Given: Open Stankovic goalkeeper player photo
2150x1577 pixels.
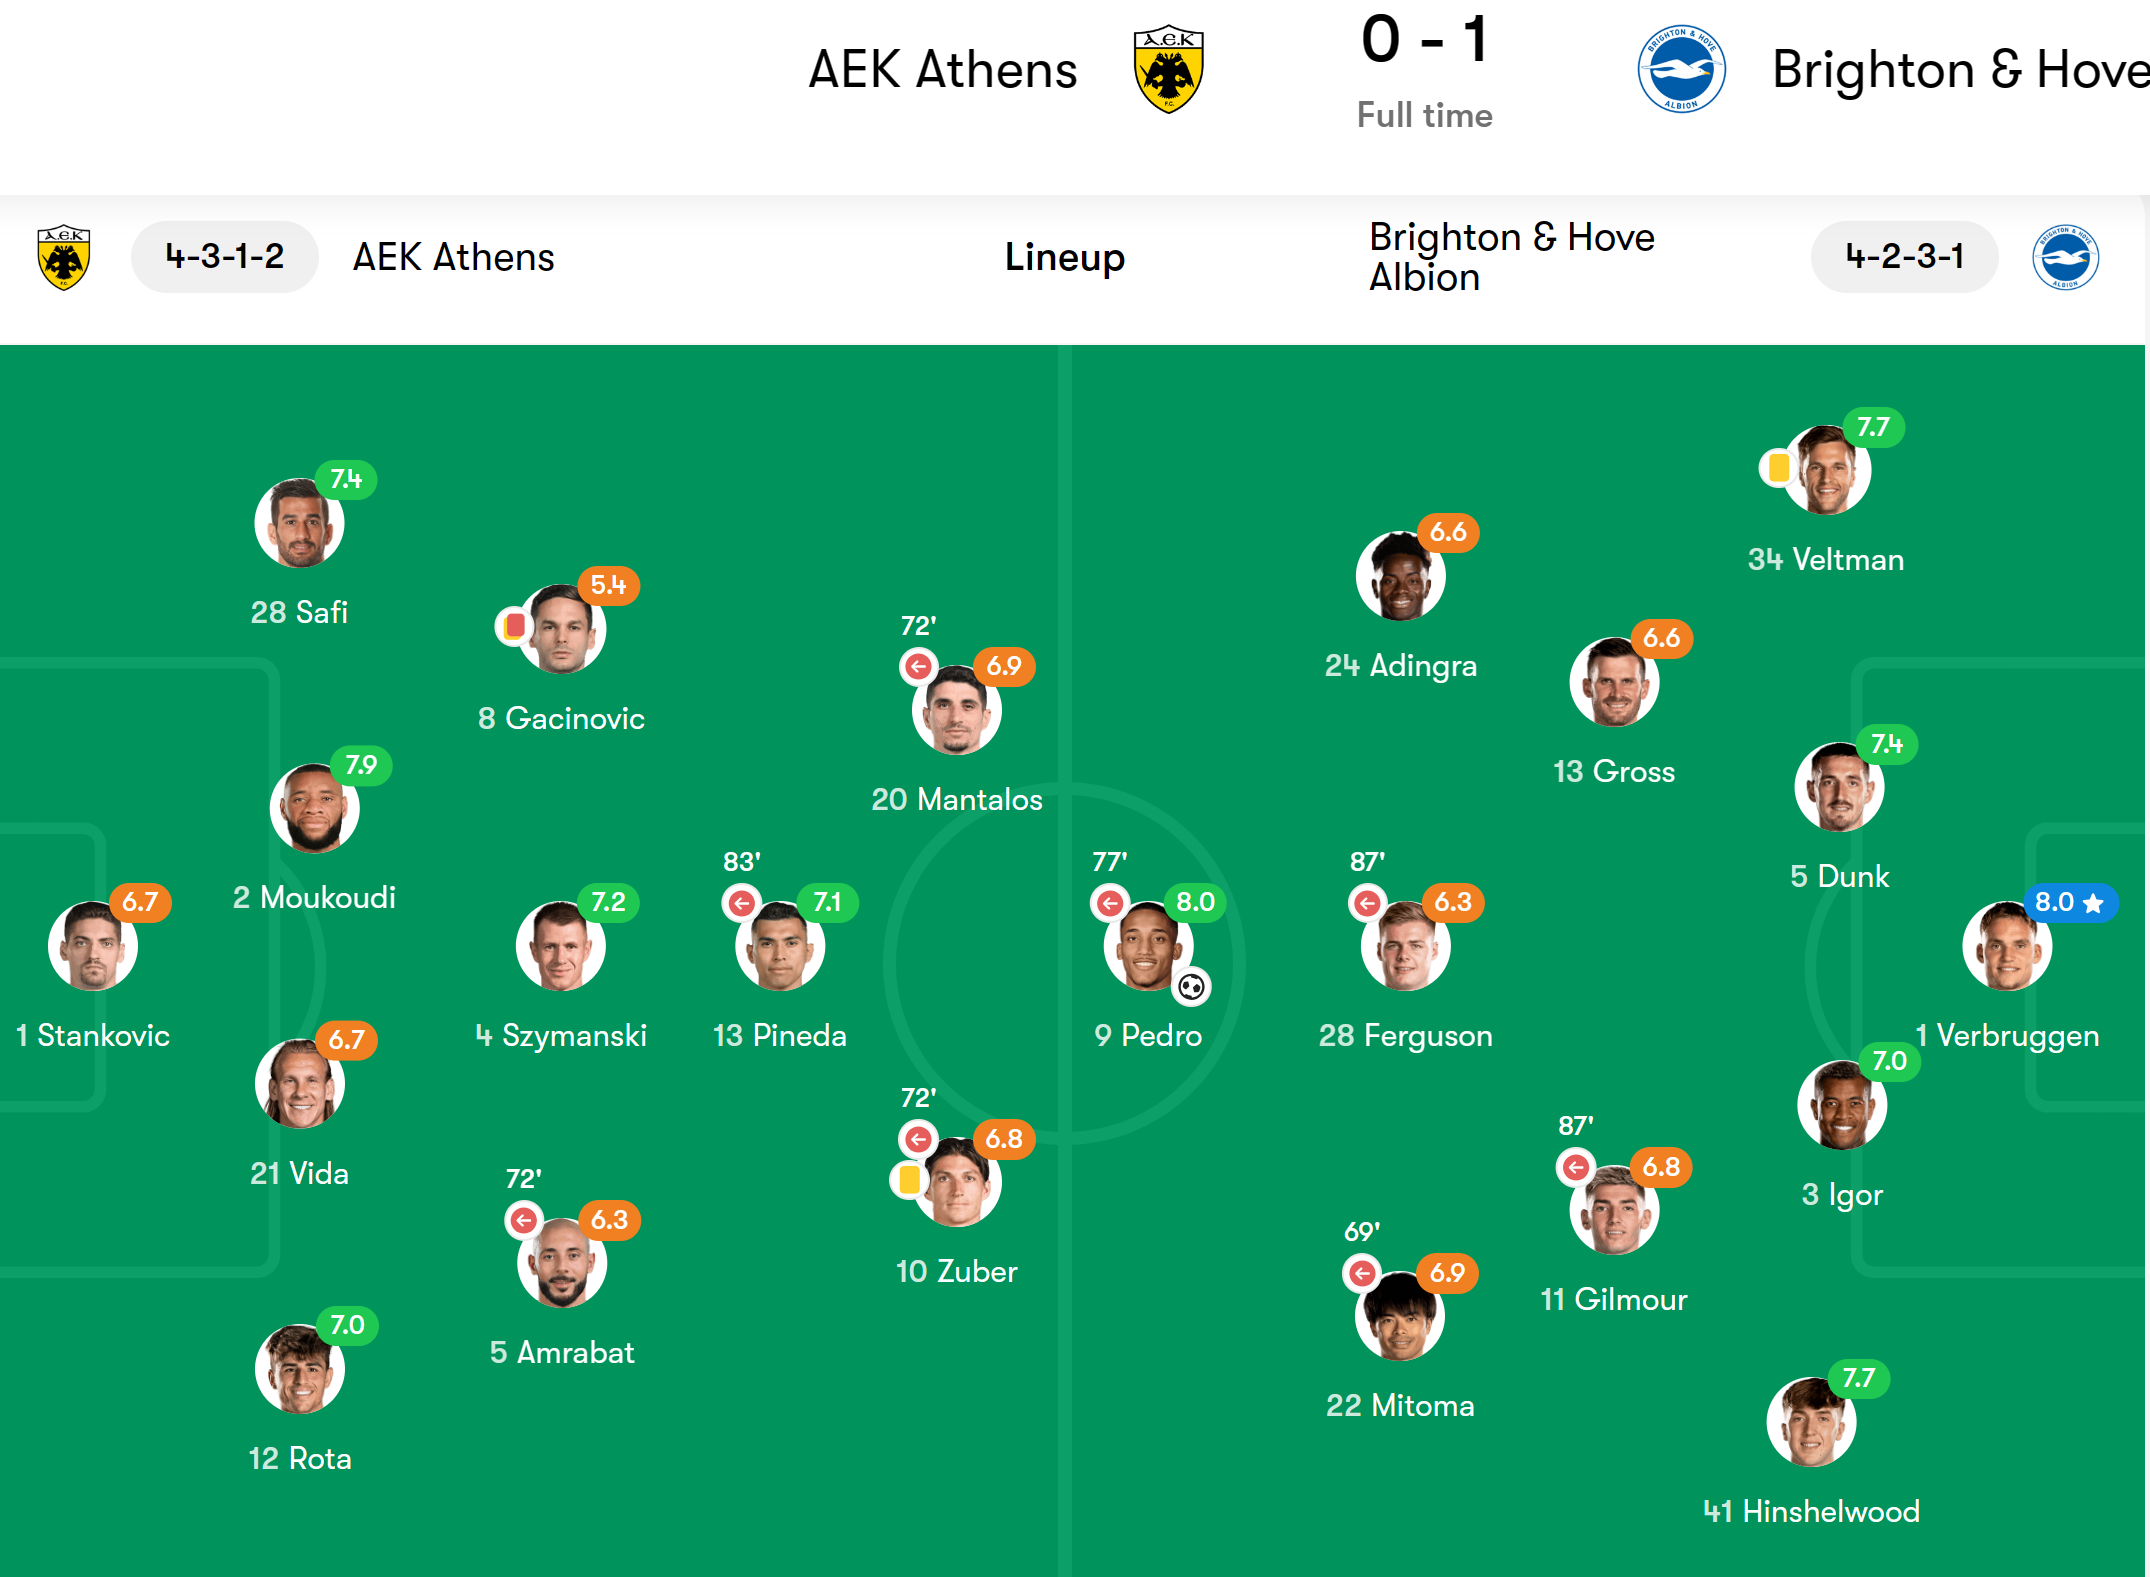Looking at the screenshot, I should (x=93, y=946).
